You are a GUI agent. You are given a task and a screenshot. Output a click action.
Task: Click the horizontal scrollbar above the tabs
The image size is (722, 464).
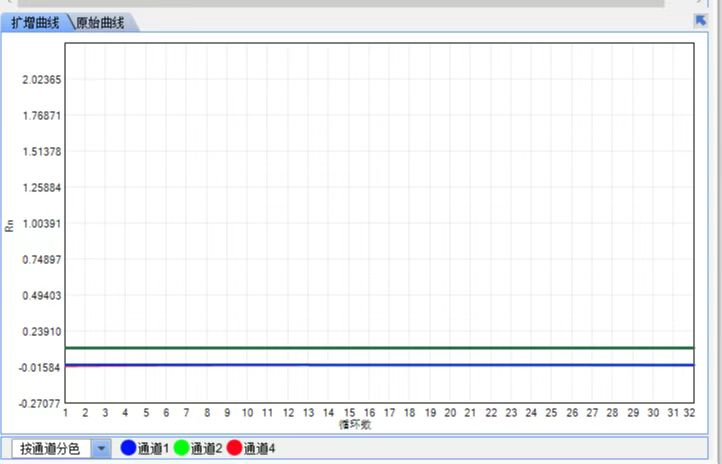click(x=341, y=3)
